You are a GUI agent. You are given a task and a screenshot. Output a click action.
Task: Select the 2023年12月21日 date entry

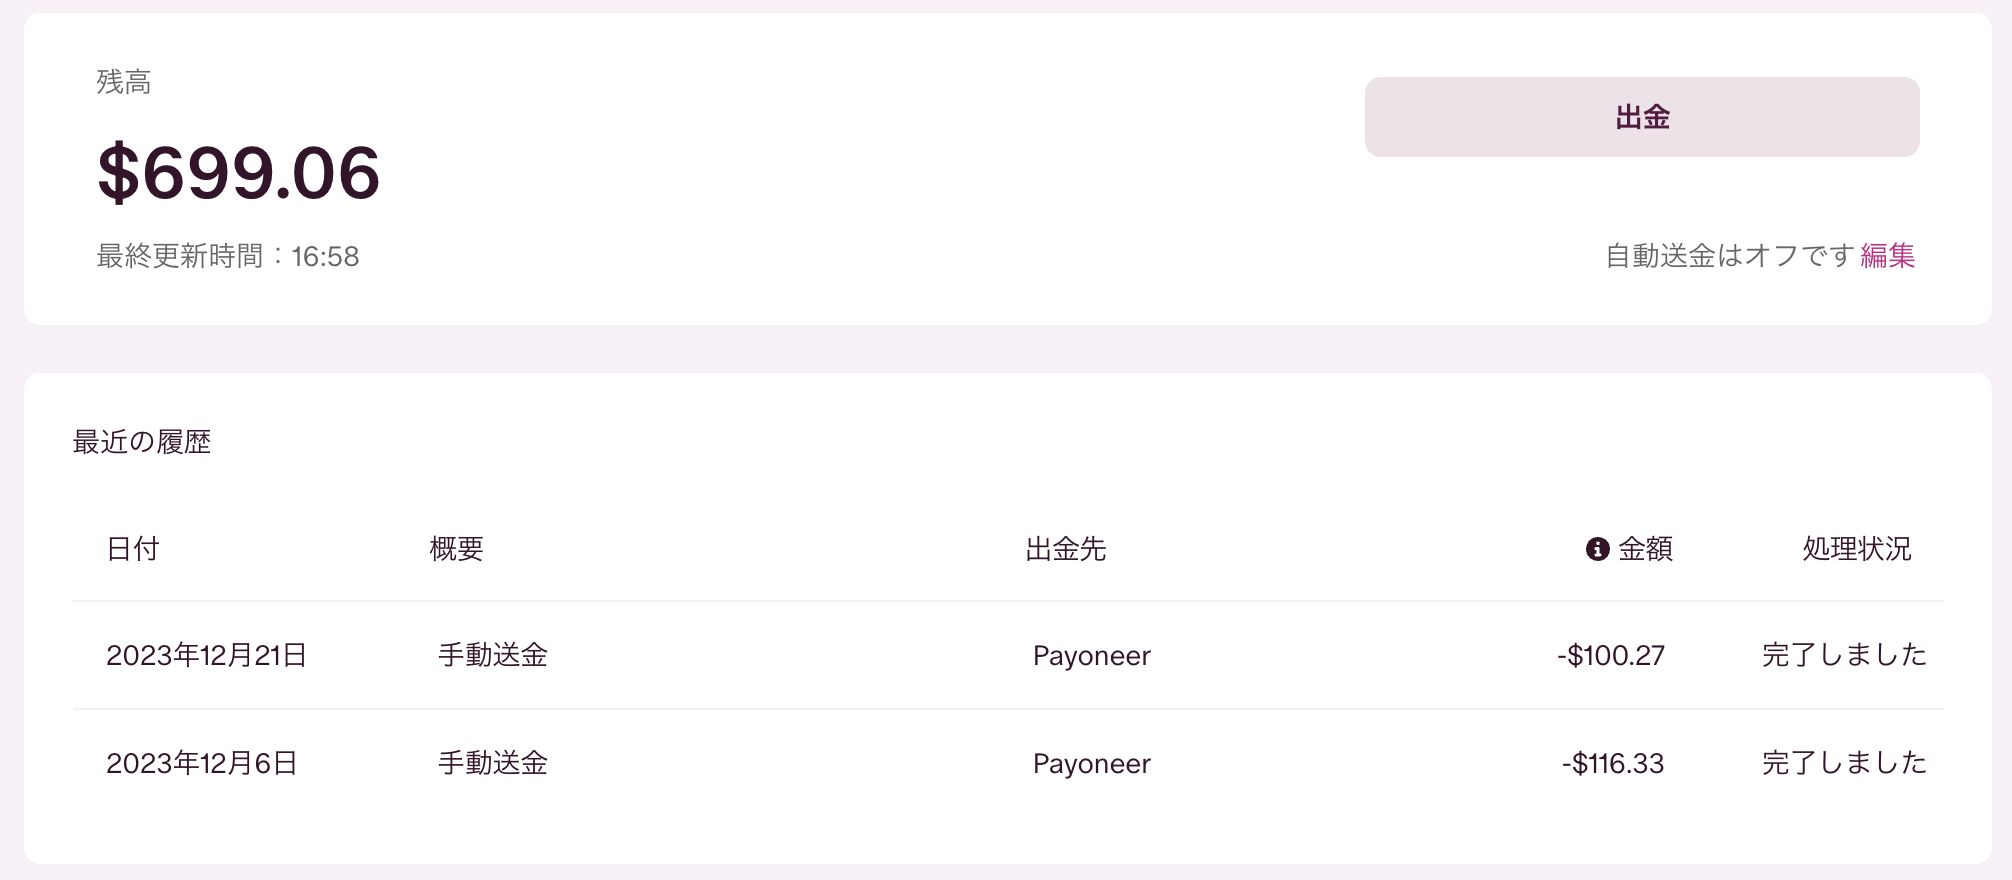pyautogui.click(x=206, y=655)
